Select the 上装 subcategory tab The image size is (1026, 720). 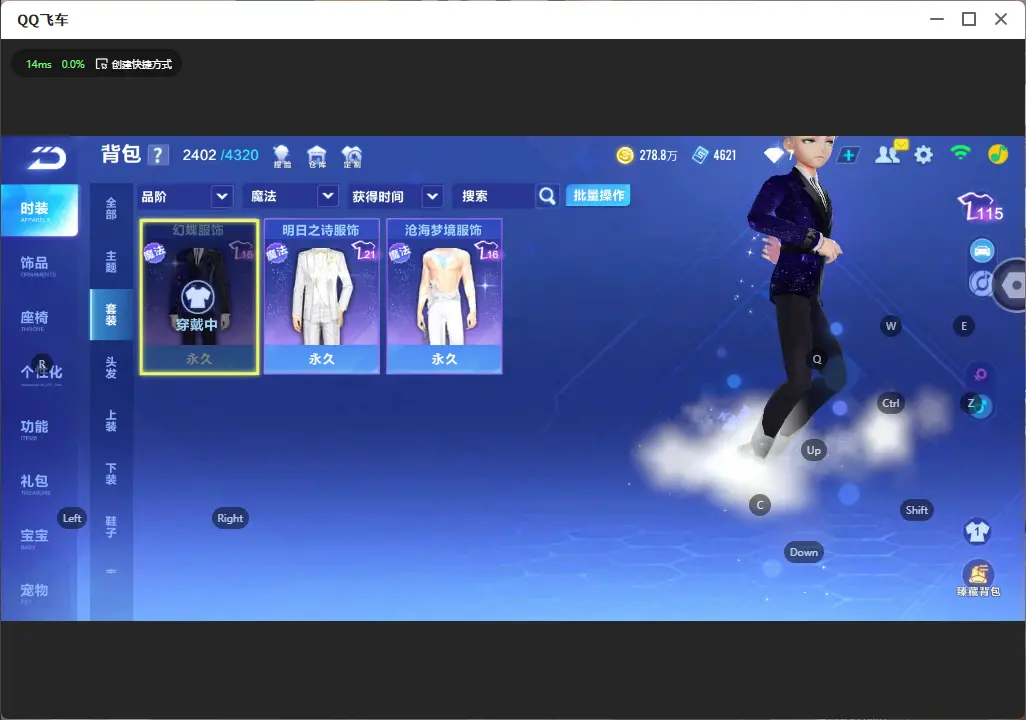(111, 421)
